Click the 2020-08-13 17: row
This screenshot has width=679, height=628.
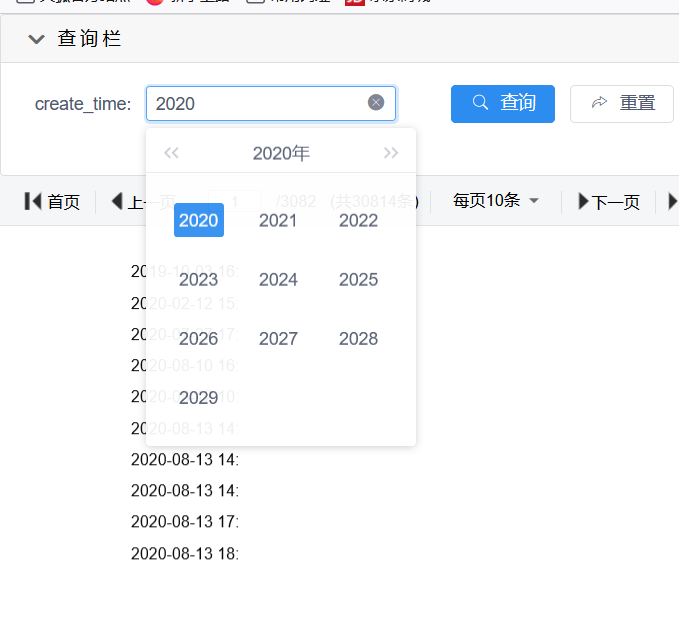click(x=185, y=522)
